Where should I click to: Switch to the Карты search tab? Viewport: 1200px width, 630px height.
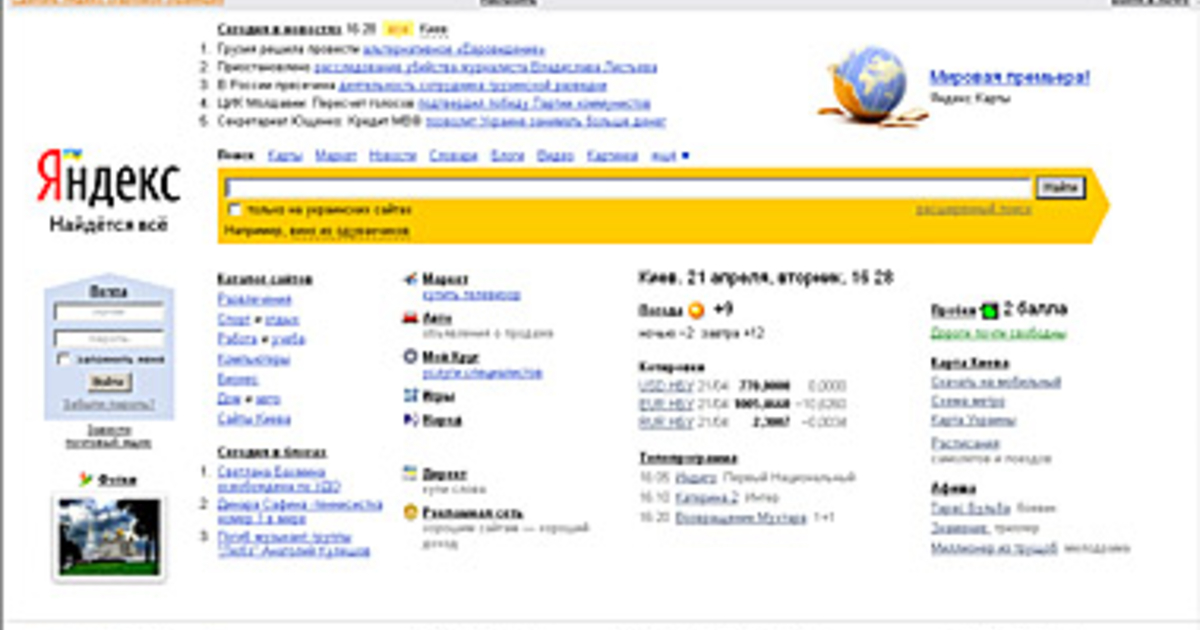coord(284,156)
